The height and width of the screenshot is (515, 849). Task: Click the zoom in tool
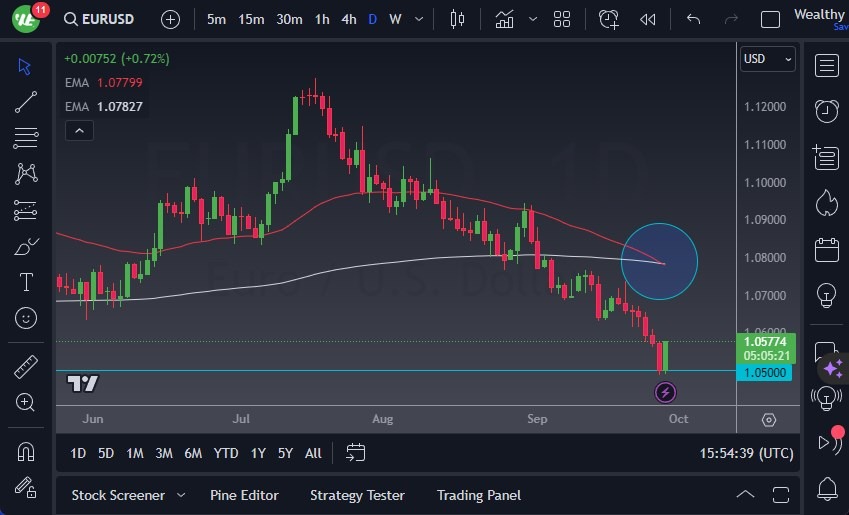click(x=26, y=402)
